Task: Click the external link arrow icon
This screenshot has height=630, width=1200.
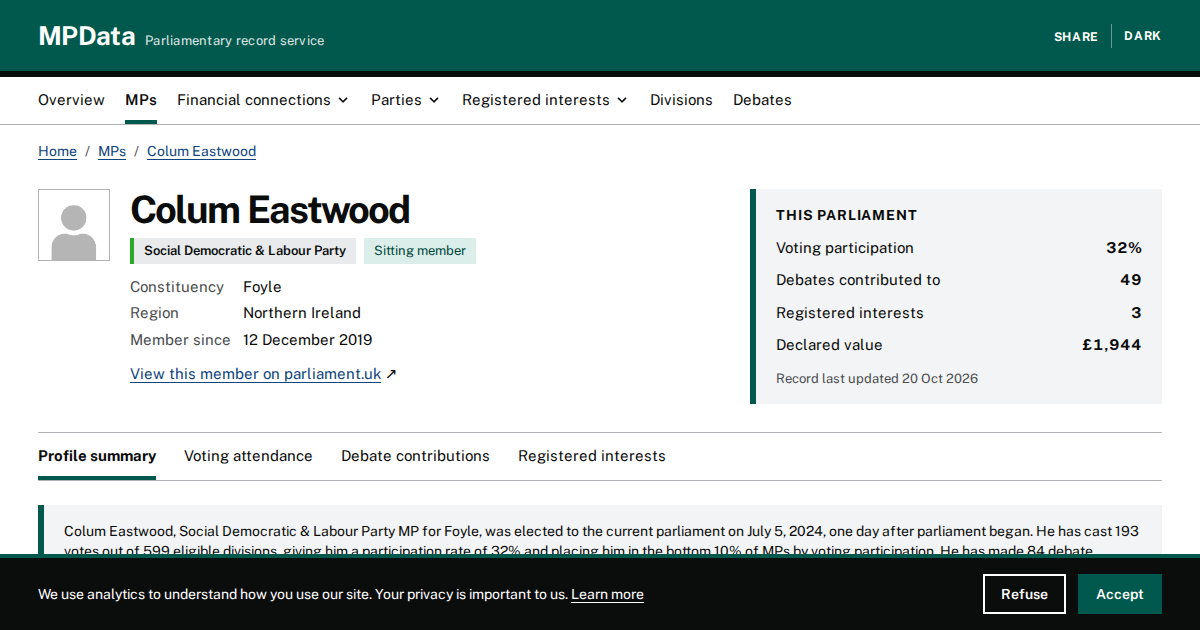Action: click(391, 374)
